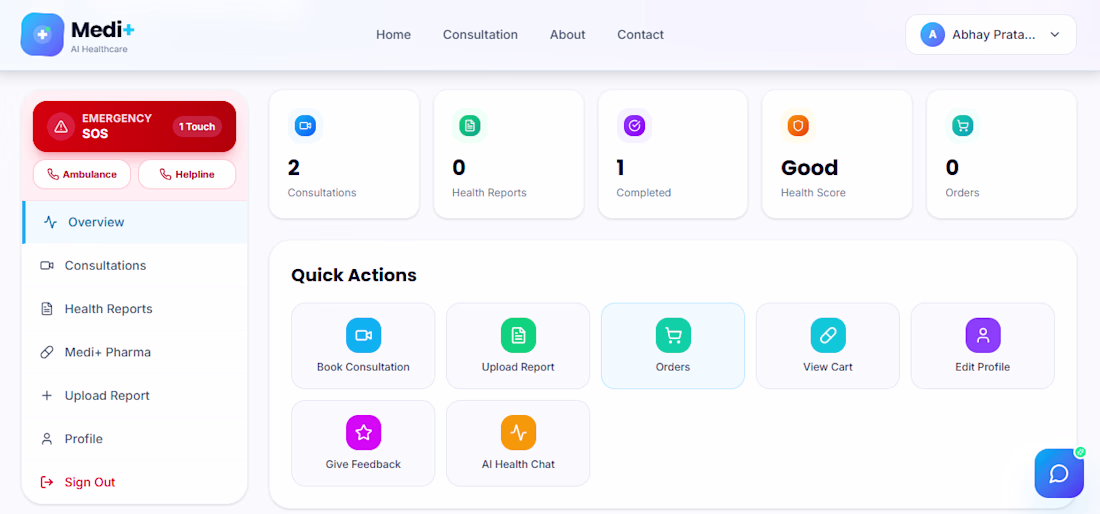The width and height of the screenshot is (1100, 514).
Task: Click the 1 Touch badge
Action: point(197,127)
